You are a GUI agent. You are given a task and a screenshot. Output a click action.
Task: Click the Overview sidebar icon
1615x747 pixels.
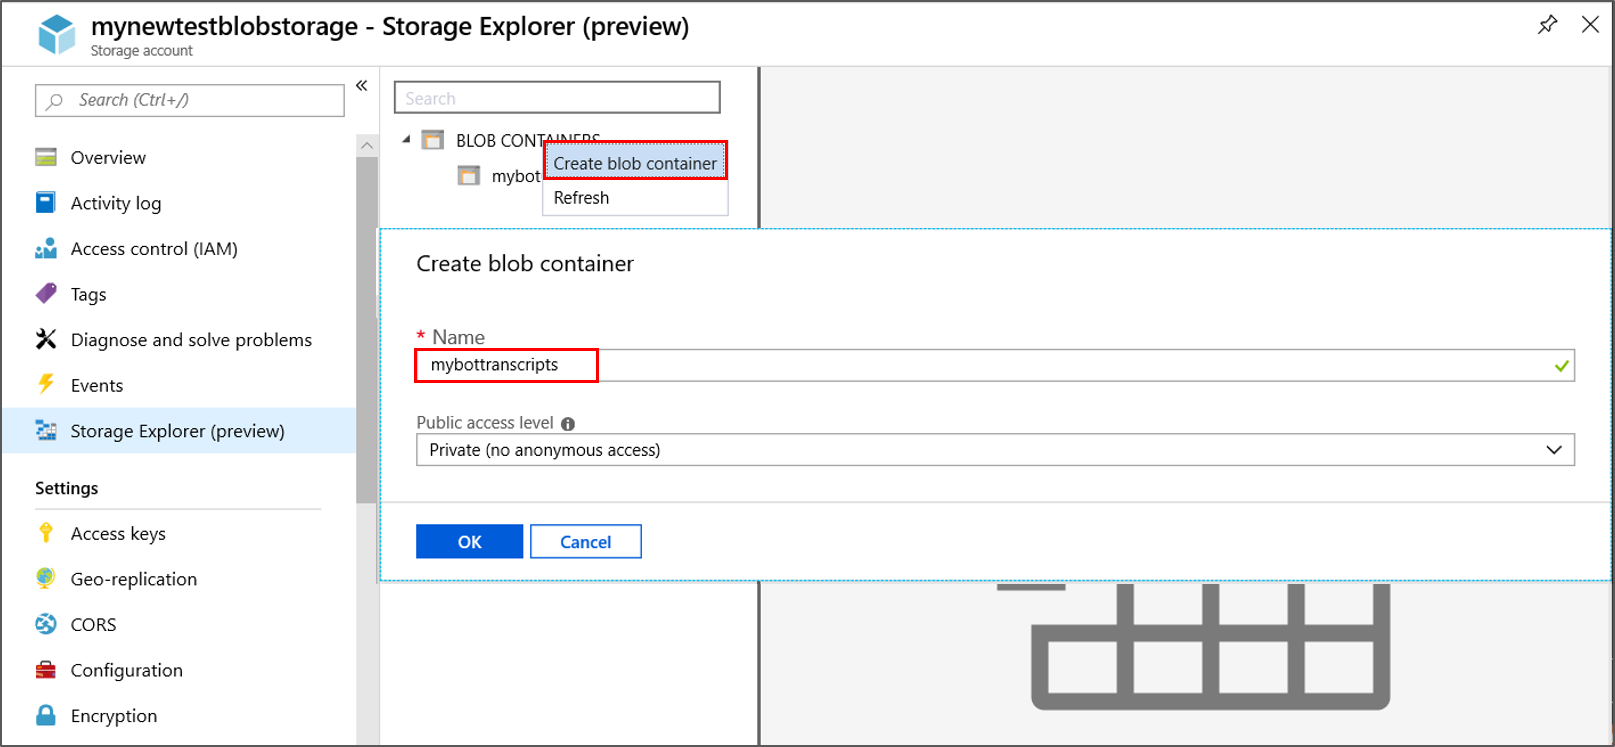pos(46,158)
